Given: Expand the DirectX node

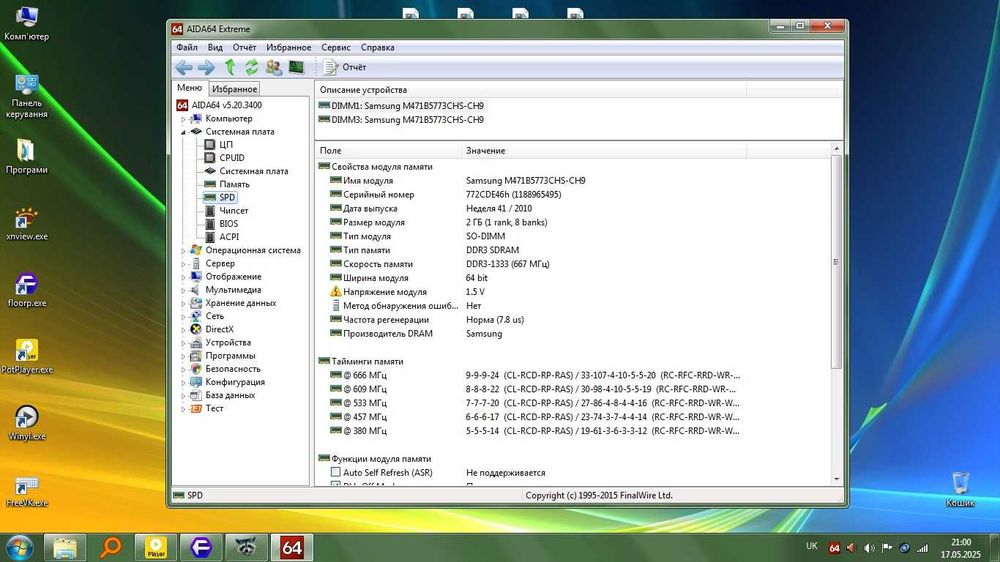Looking at the screenshot, I should (183, 330).
